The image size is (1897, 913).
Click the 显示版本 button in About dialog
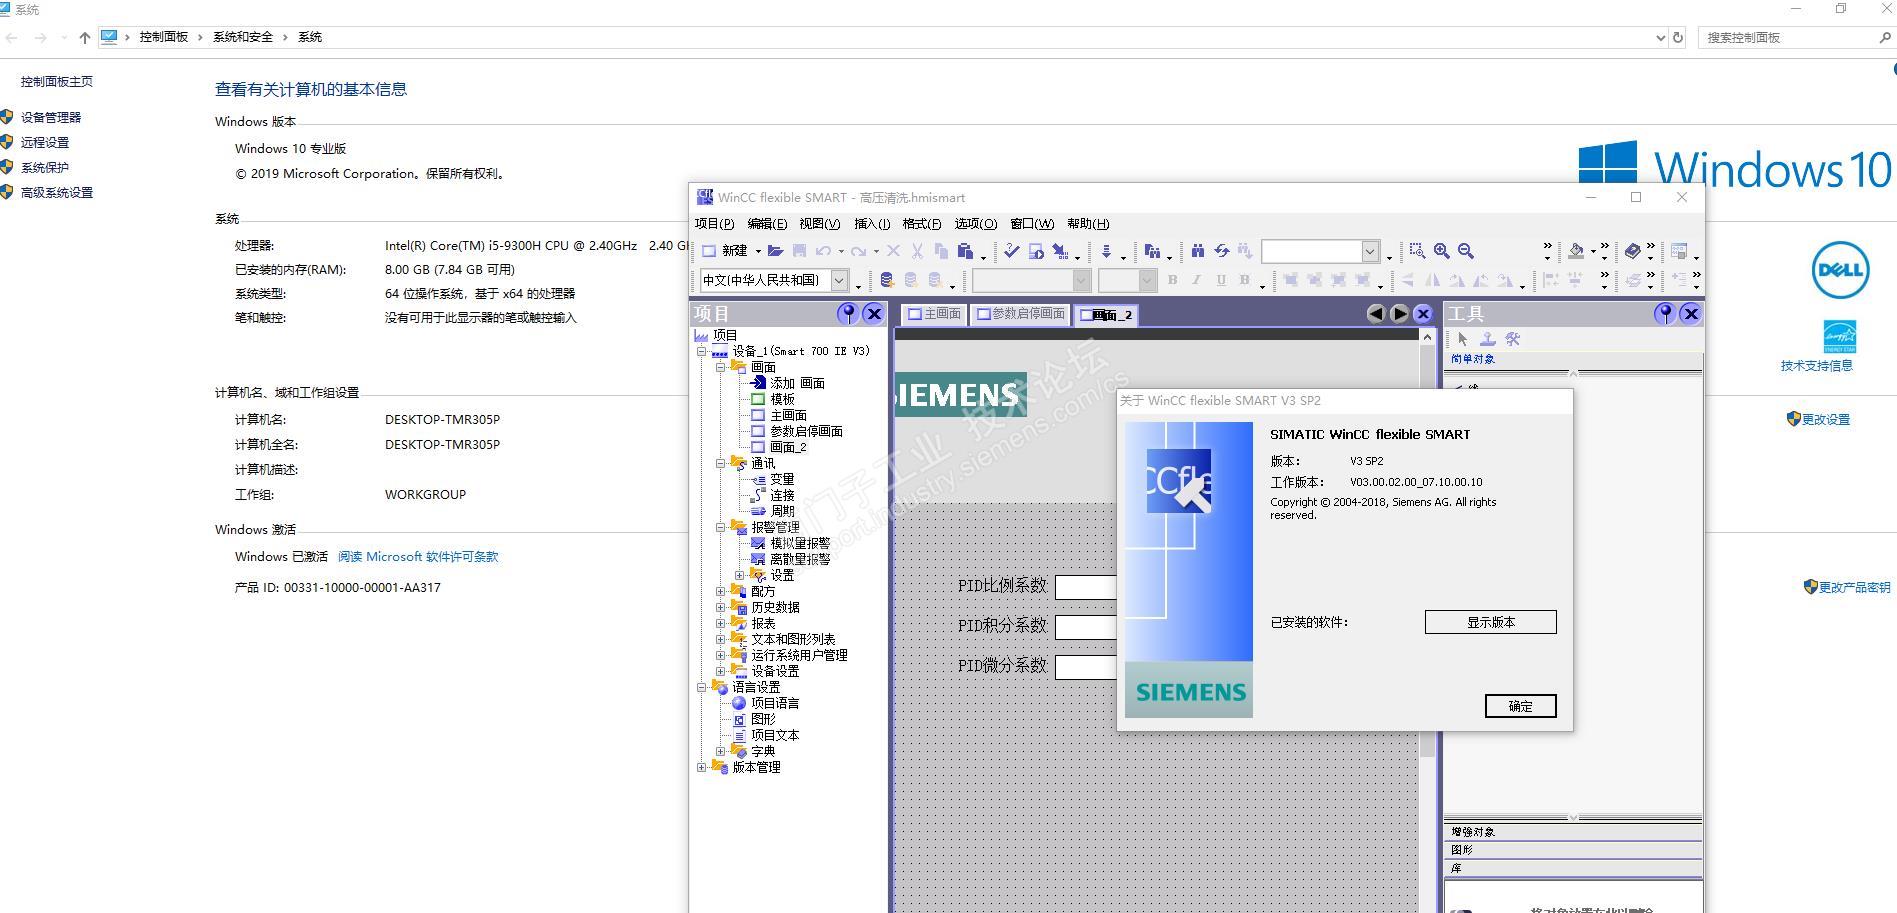[1491, 622]
